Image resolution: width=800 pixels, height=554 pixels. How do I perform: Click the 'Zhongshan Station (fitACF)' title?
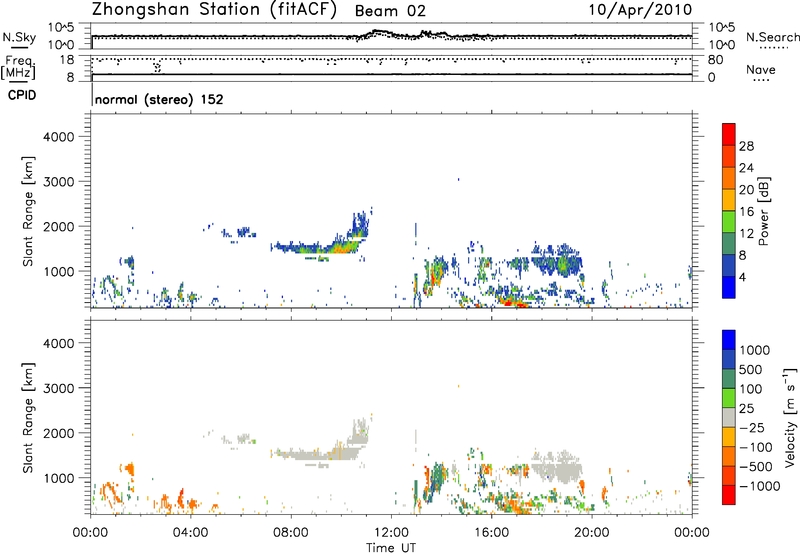214,10
